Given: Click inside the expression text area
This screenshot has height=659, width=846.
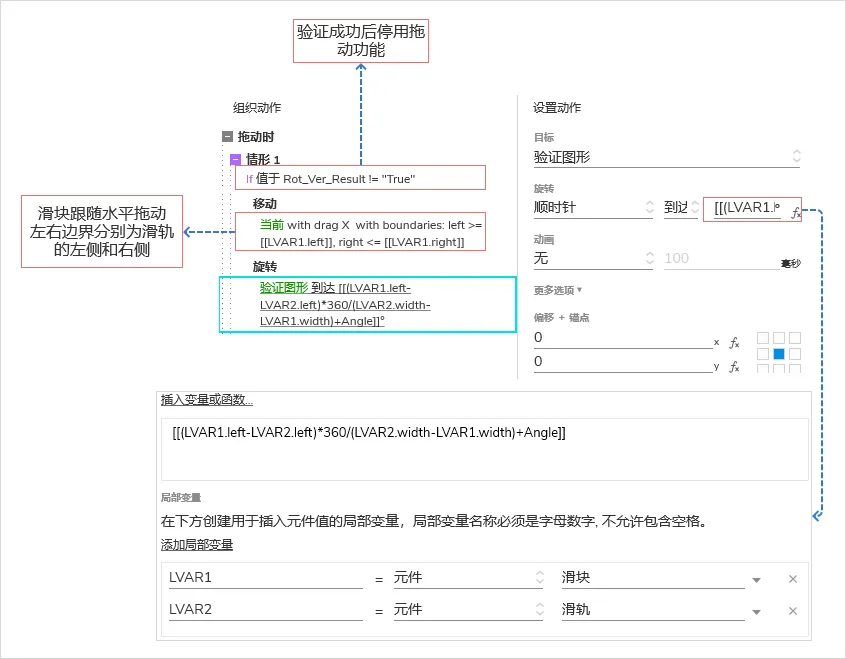Looking at the screenshot, I should pyautogui.click(x=485, y=449).
